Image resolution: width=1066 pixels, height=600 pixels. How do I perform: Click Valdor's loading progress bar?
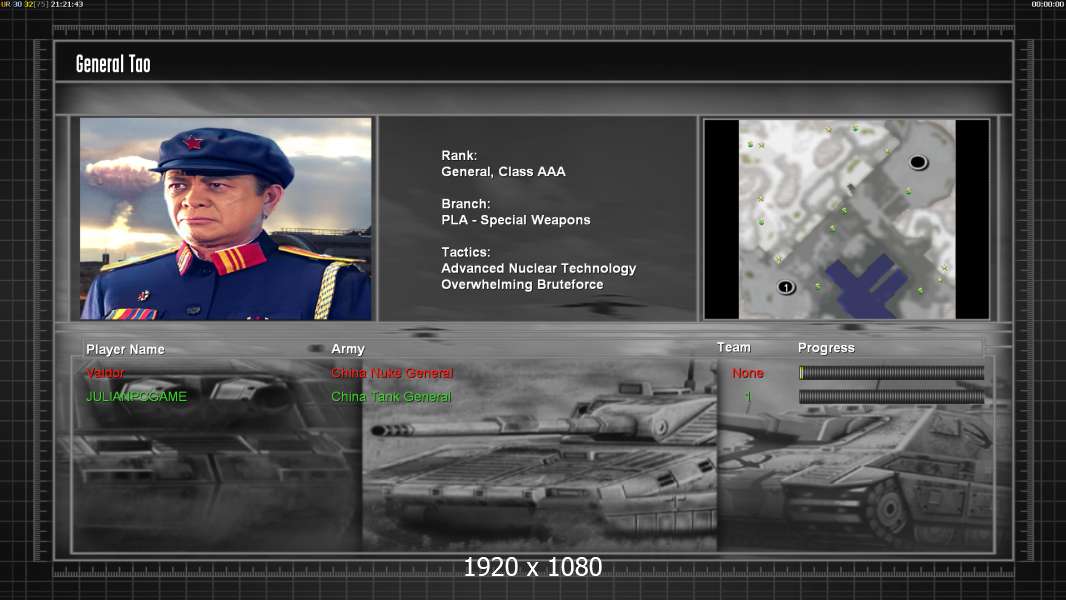pyautogui.click(x=891, y=372)
